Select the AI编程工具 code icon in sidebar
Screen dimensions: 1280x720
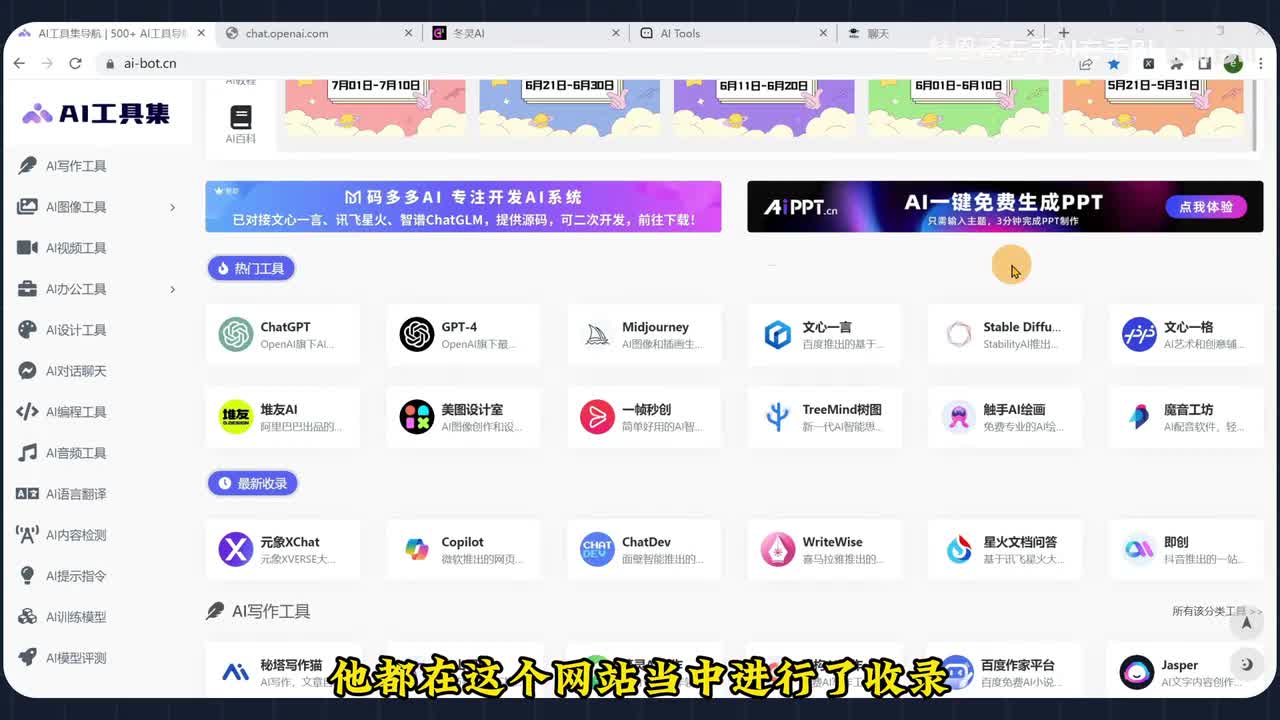point(28,412)
